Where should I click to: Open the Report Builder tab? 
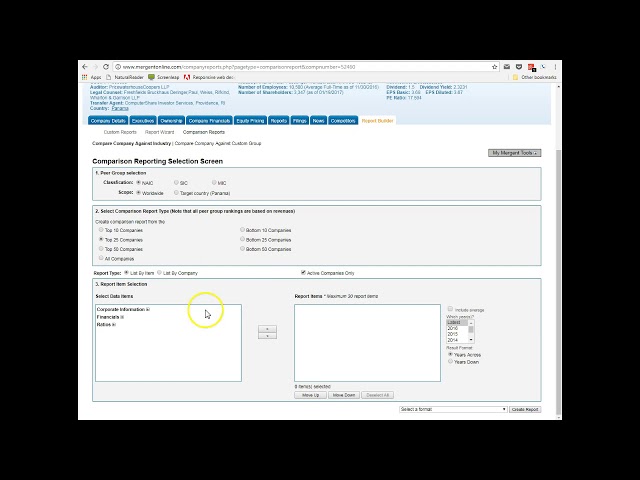point(378,121)
